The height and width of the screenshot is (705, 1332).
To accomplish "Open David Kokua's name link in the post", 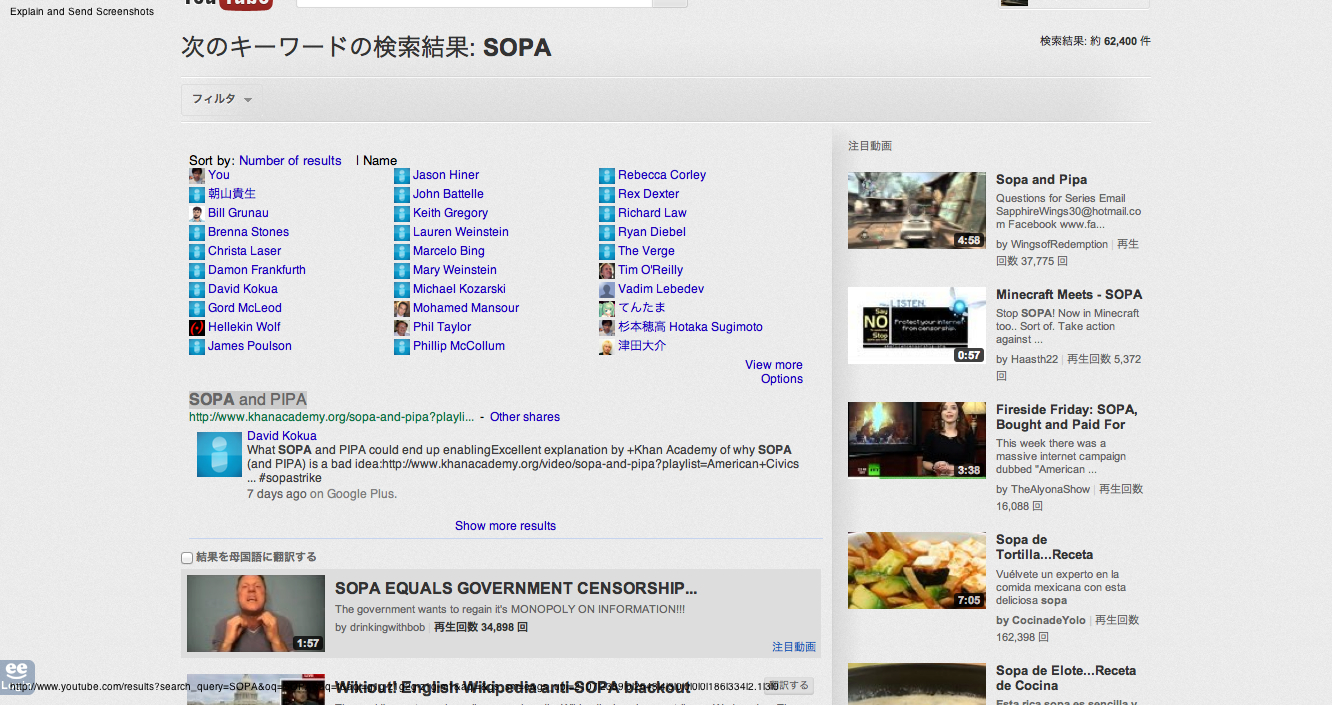I will [282, 436].
